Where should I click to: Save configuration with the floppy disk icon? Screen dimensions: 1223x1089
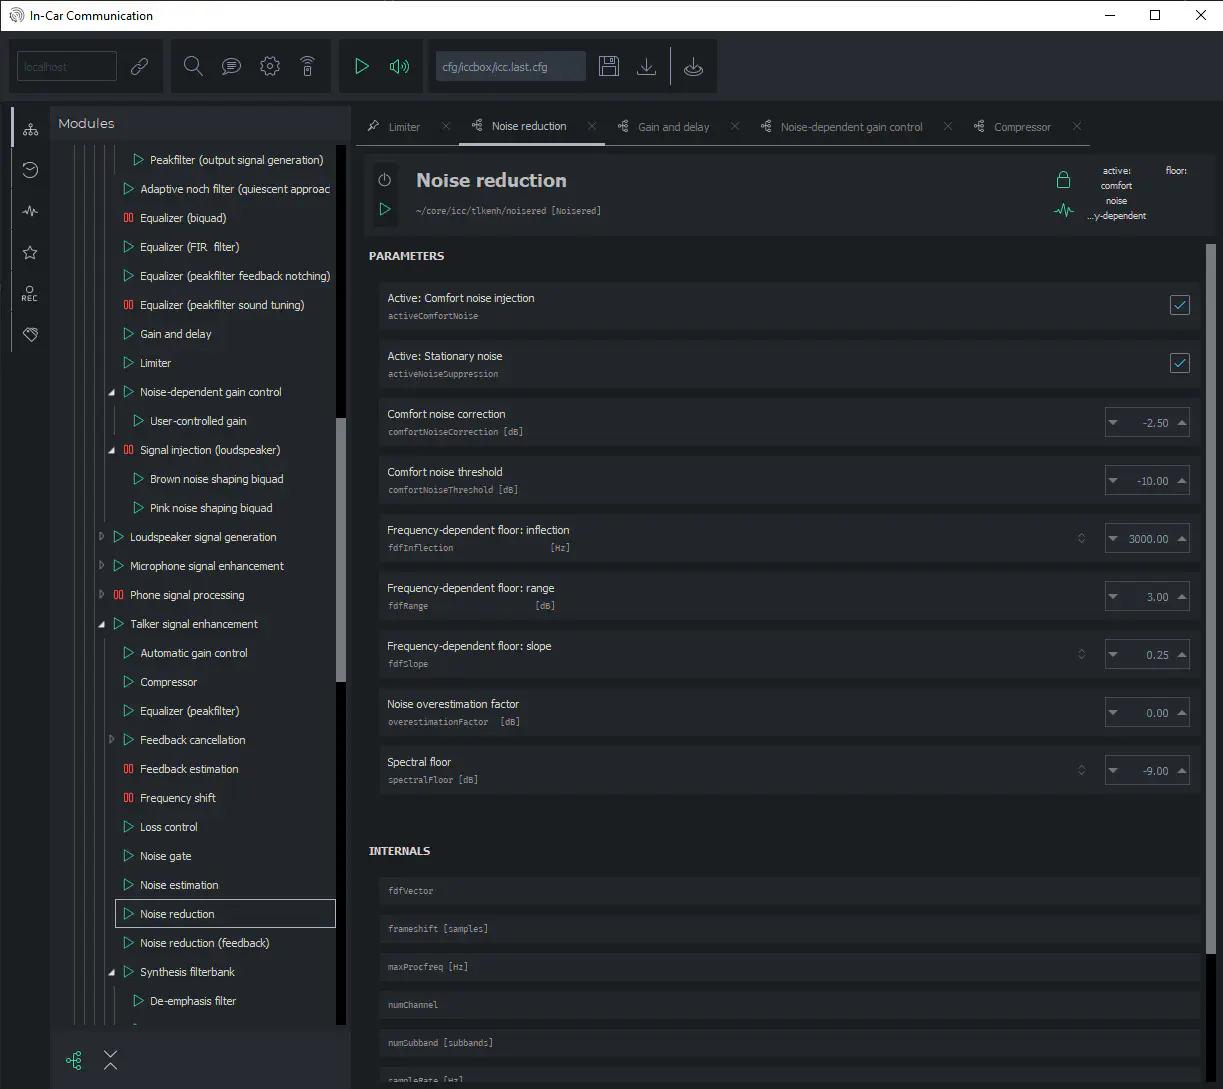[x=608, y=67]
